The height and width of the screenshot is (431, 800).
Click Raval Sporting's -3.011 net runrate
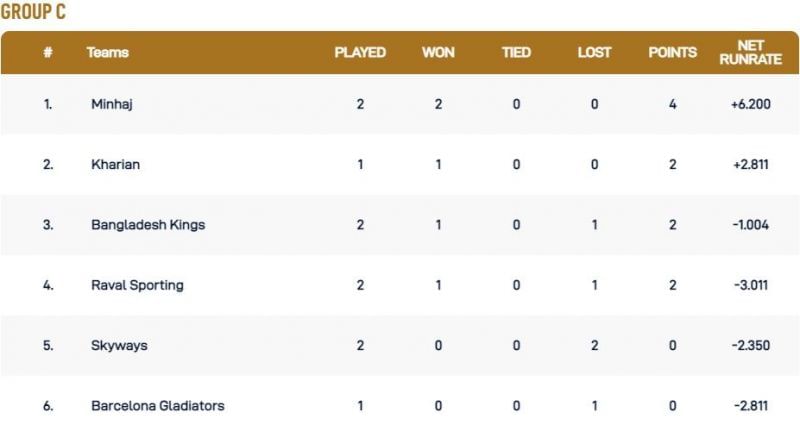[x=750, y=285]
